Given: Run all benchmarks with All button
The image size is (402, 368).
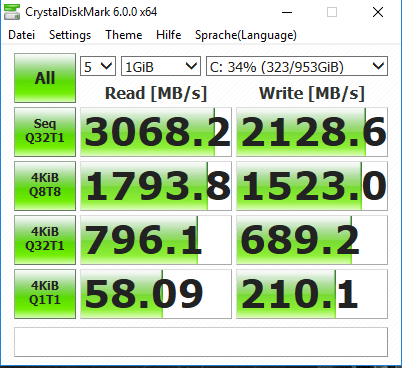Looking at the screenshot, I should point(45,78).
